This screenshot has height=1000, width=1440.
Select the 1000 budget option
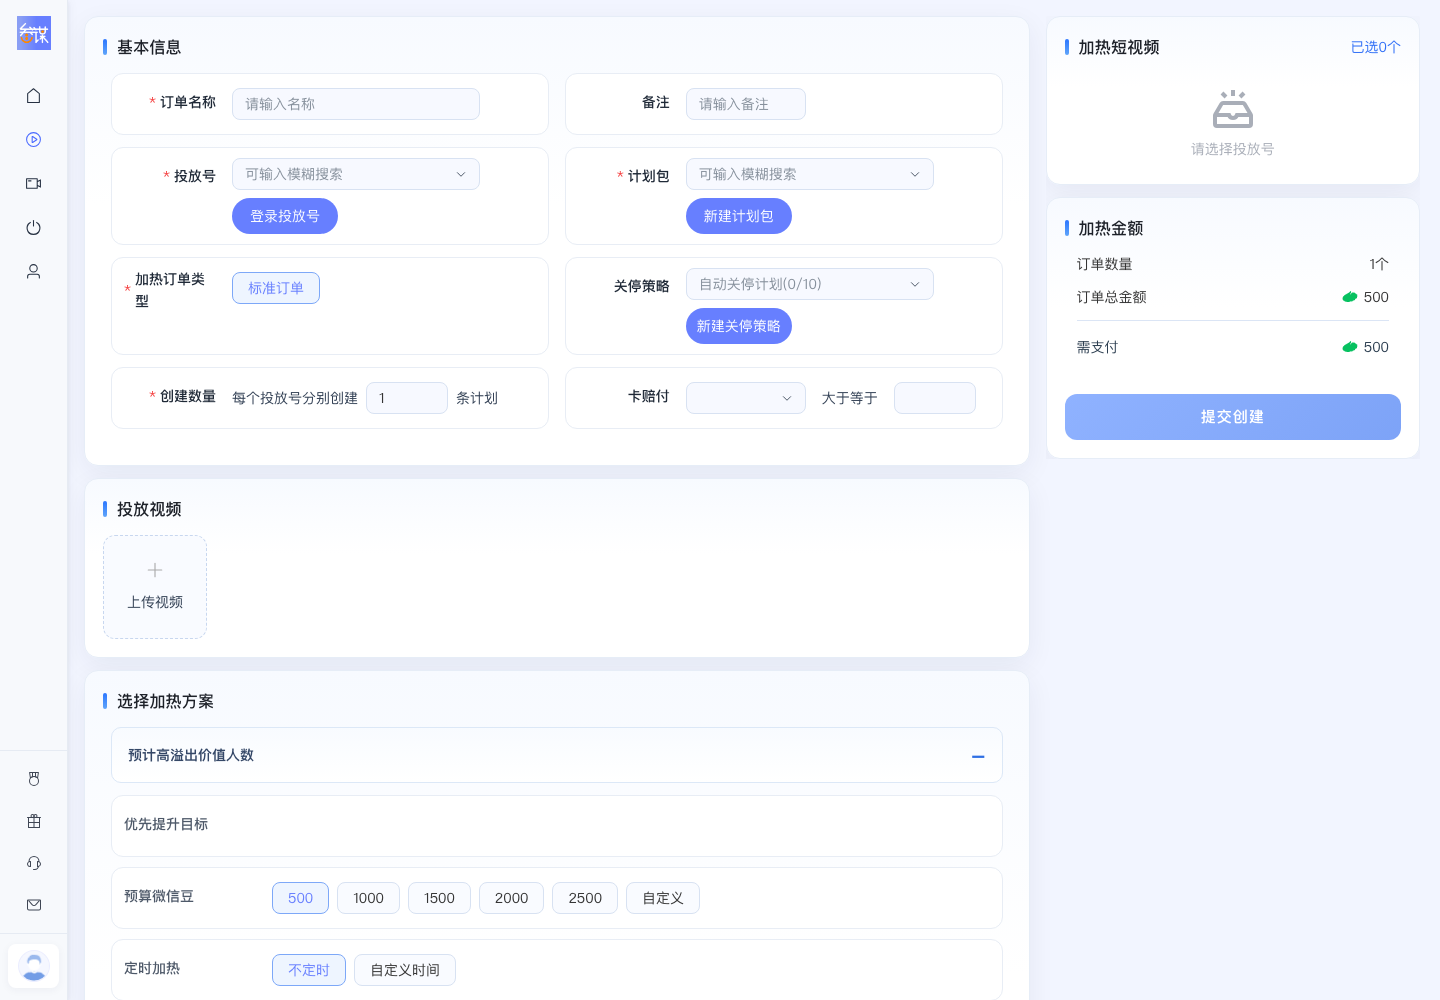pos(368,898)
